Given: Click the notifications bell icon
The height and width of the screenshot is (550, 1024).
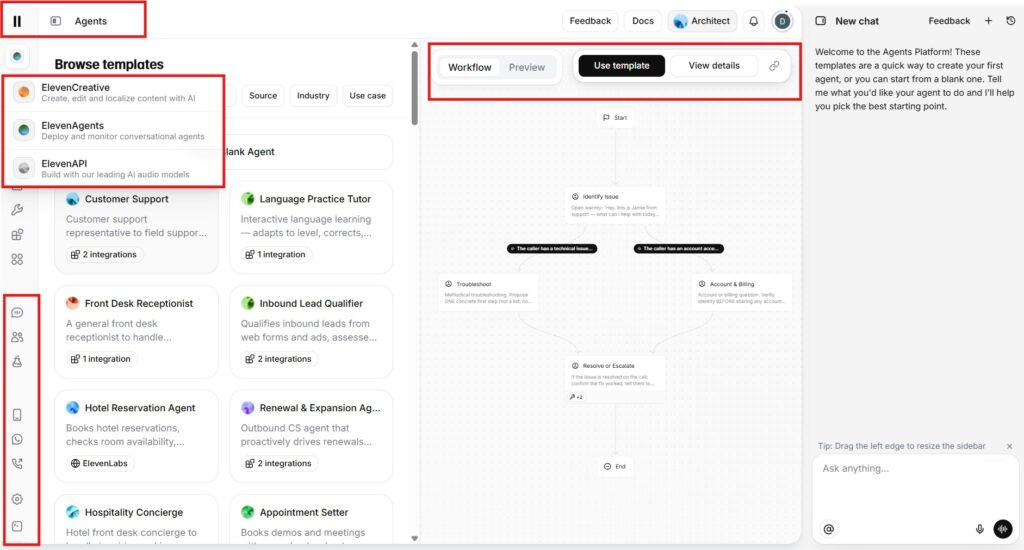Looking at the screenshot, I should pyautogui.click(x=753, y=21).
